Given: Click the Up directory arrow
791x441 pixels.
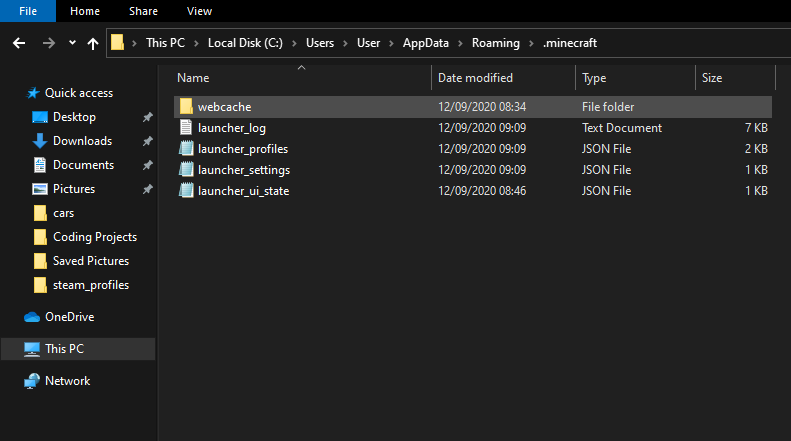Looking at the screenshot, I should (93, 43).
